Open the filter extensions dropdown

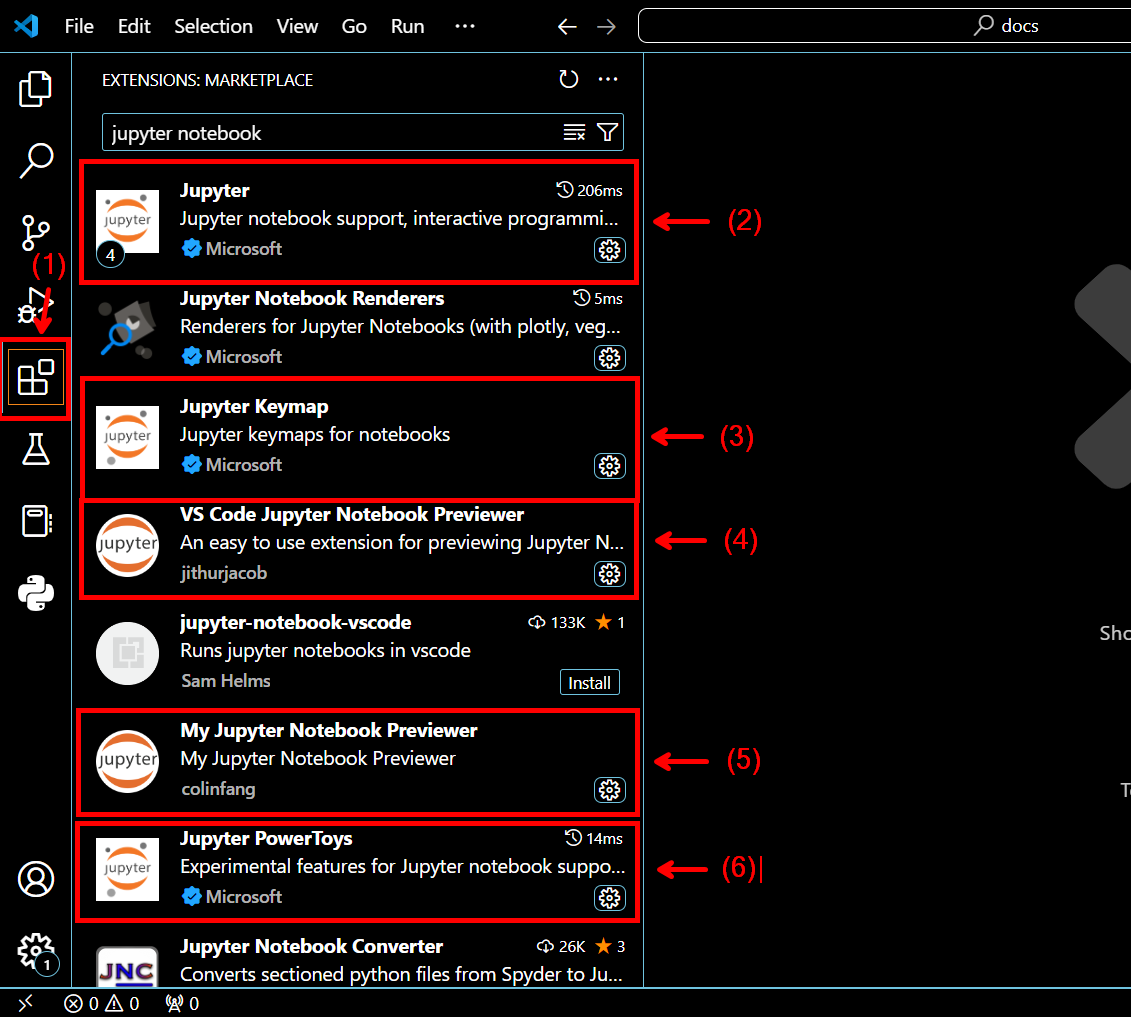point(607,132)
